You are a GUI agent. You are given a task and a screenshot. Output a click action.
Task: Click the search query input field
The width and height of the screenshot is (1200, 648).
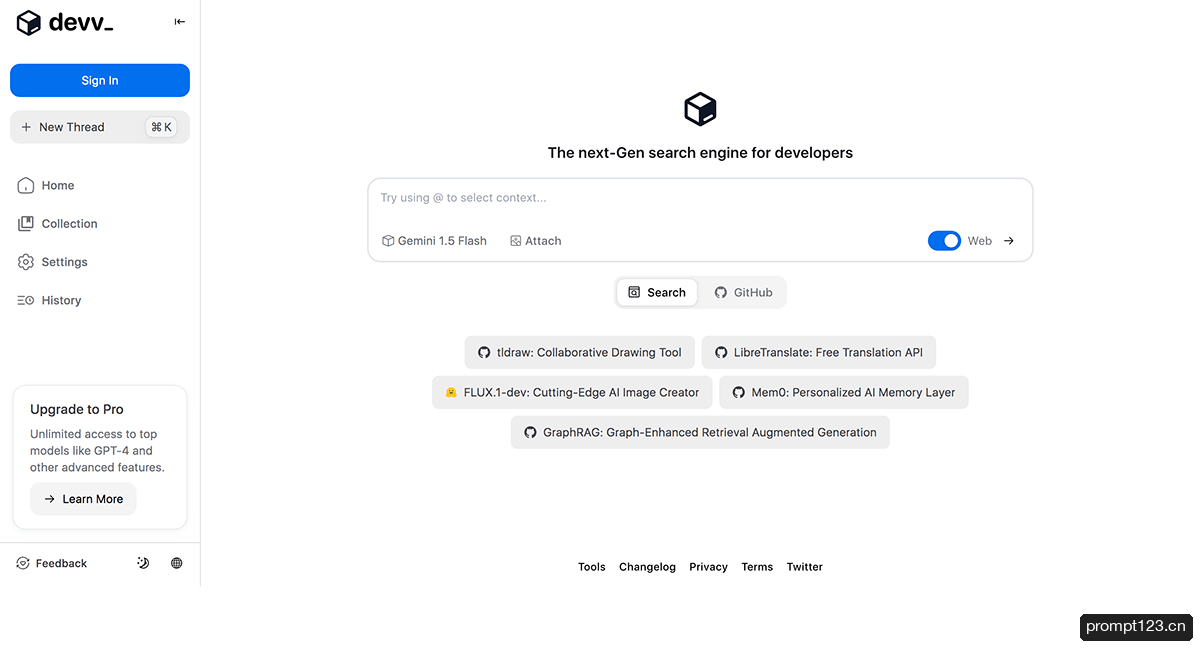tap(700, 198)
